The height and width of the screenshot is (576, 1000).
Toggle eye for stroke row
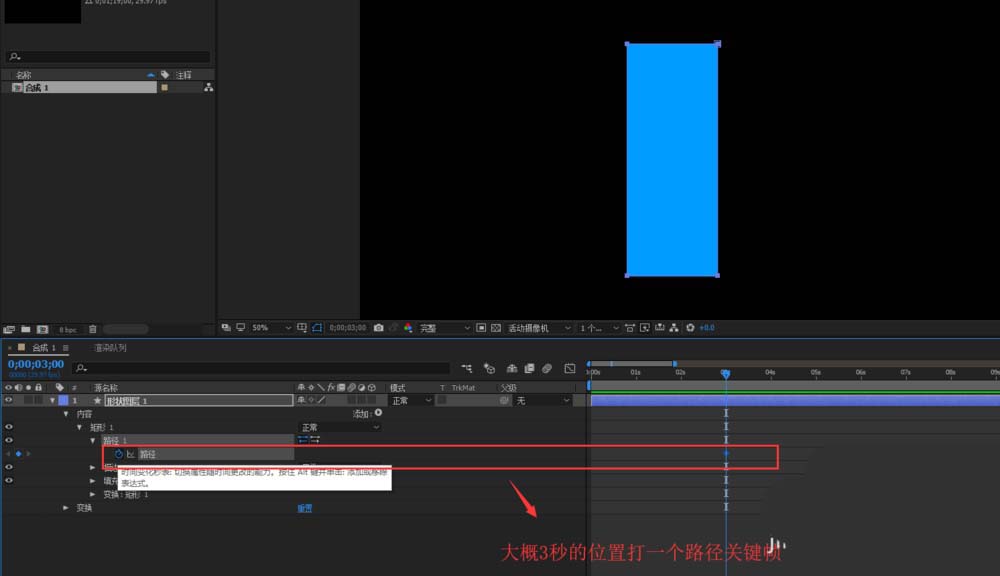pyautogui.click(x=8, y=467)
